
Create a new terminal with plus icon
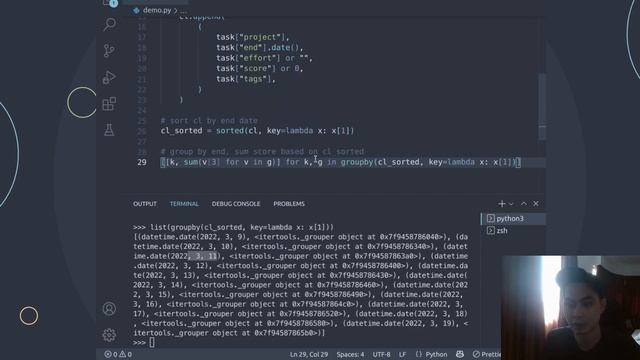point(502,204)
